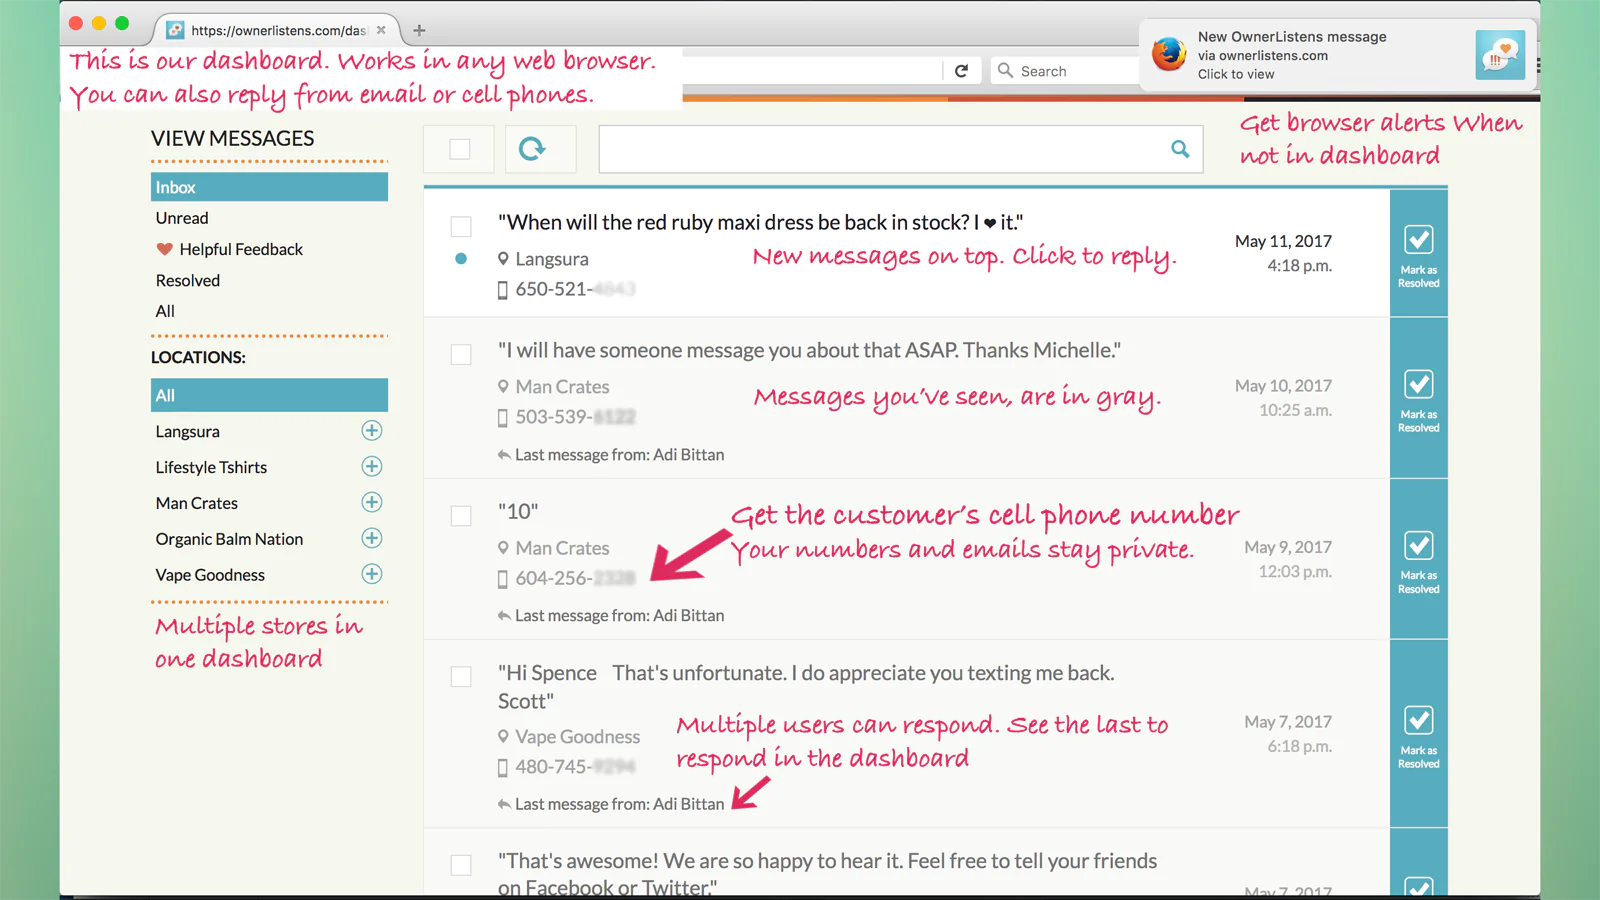Filter by Langsura location name
1600x900 pixels.
[188, 432]
